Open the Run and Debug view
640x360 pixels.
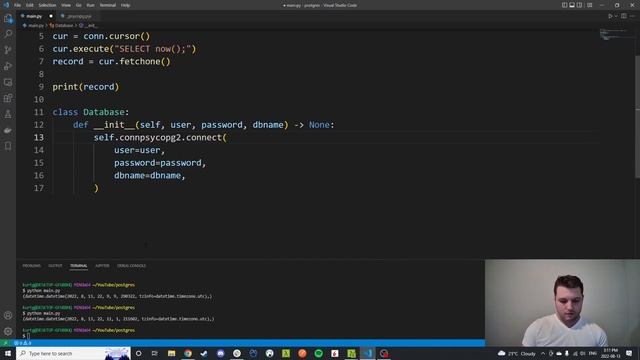coord(8,66)
